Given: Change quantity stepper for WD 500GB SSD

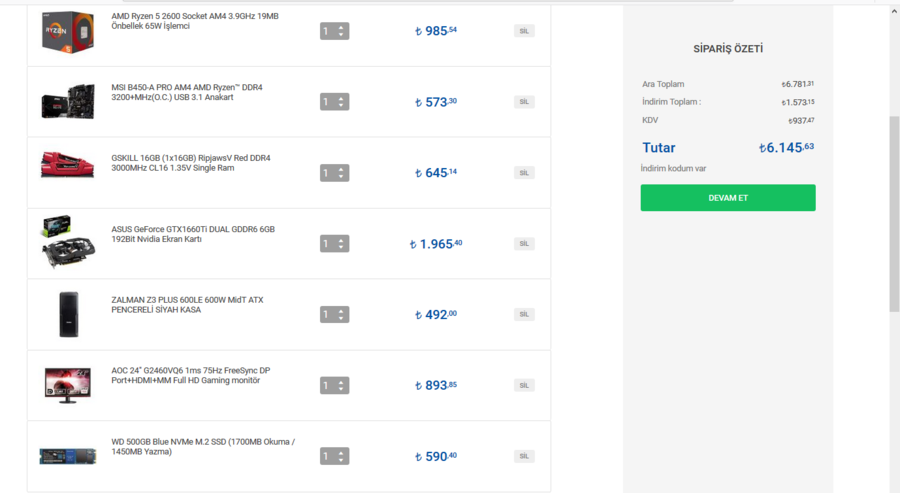Looking at the screenshot, I should [335, 456].
